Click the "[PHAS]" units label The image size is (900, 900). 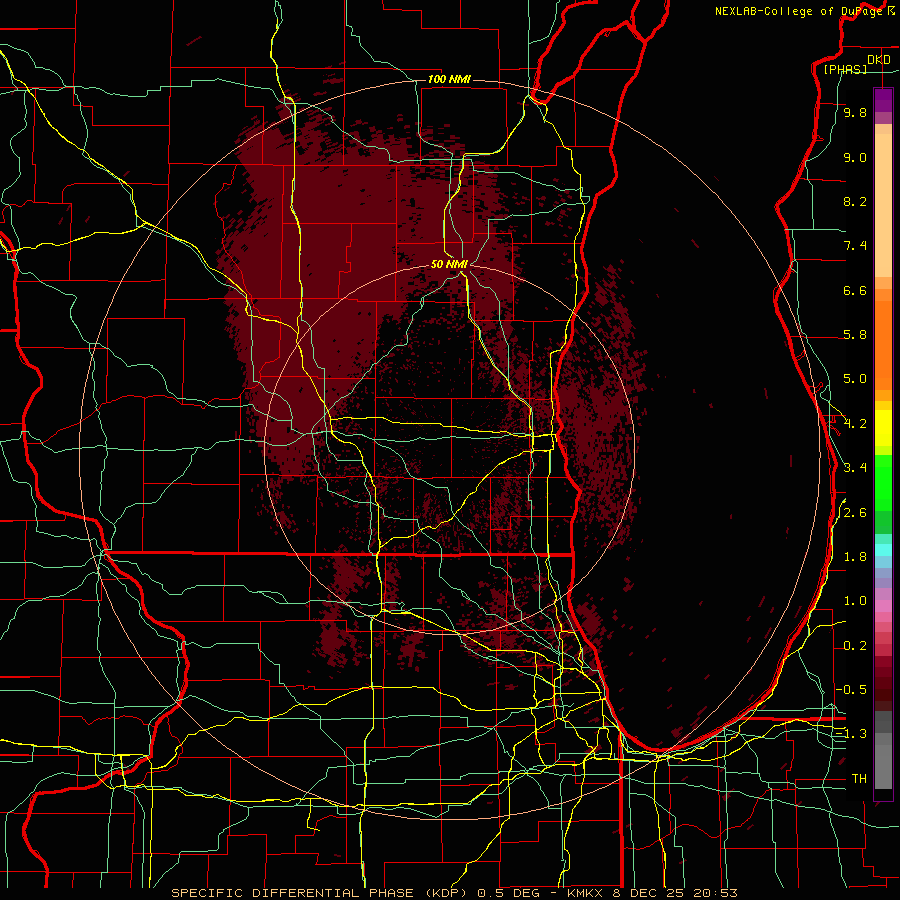(x=845, y=69)
